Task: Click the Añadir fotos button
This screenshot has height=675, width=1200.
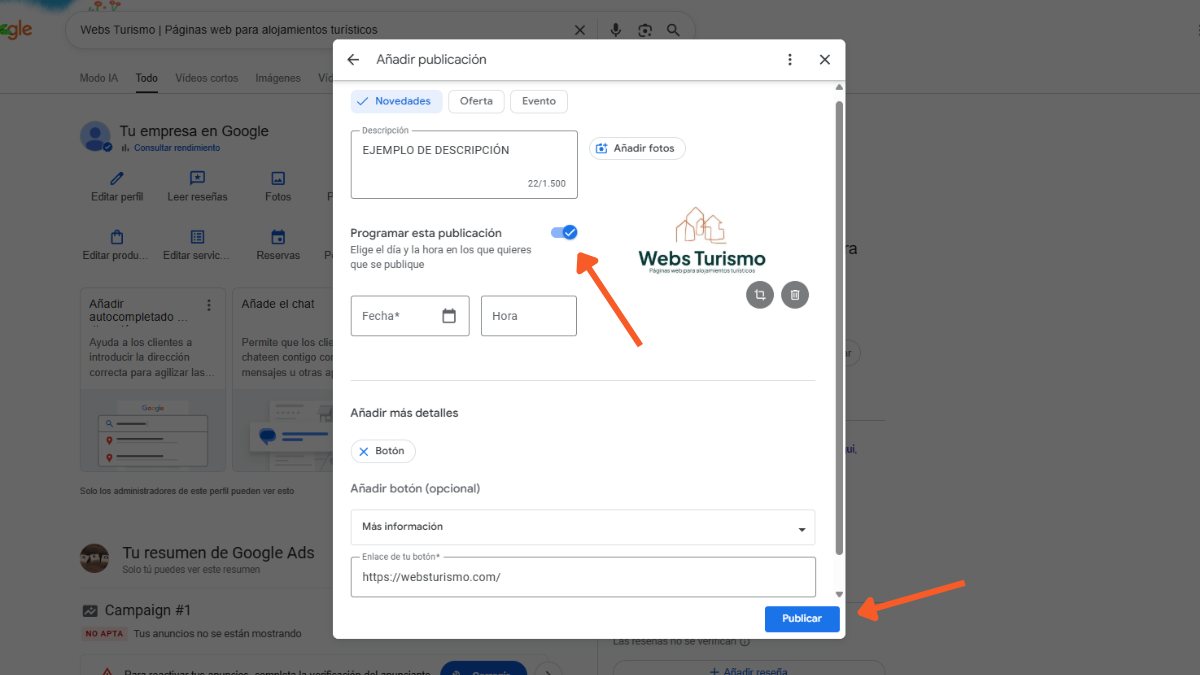Action: tap(637, 149)
